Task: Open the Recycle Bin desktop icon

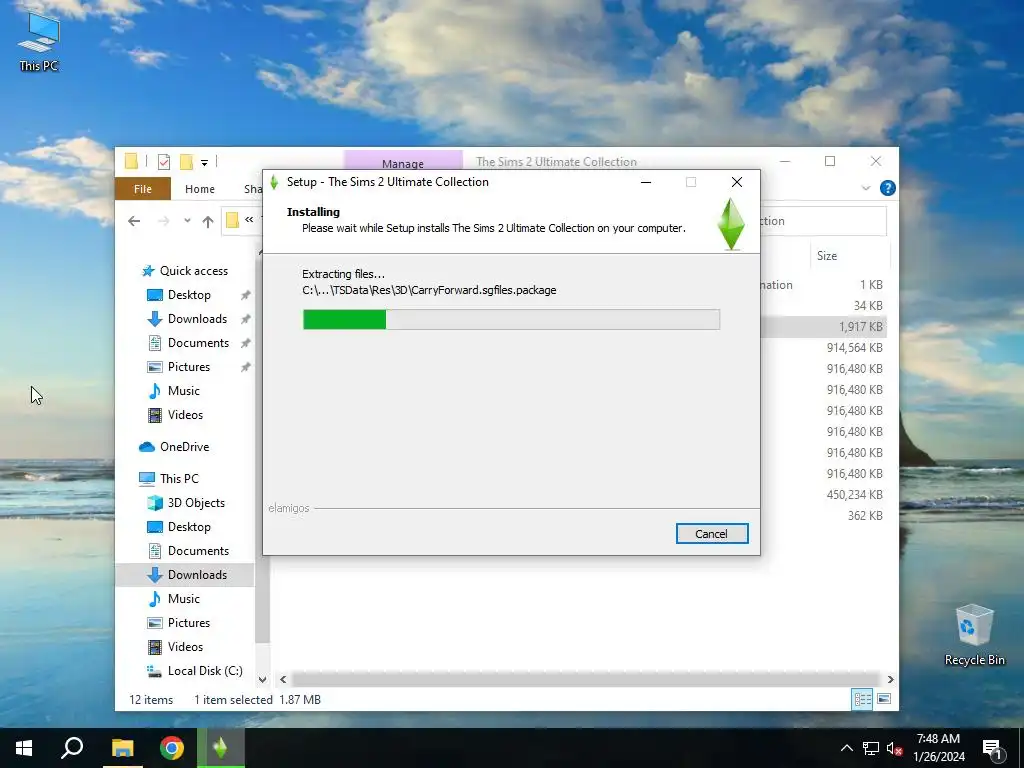Action: point(974,635)
